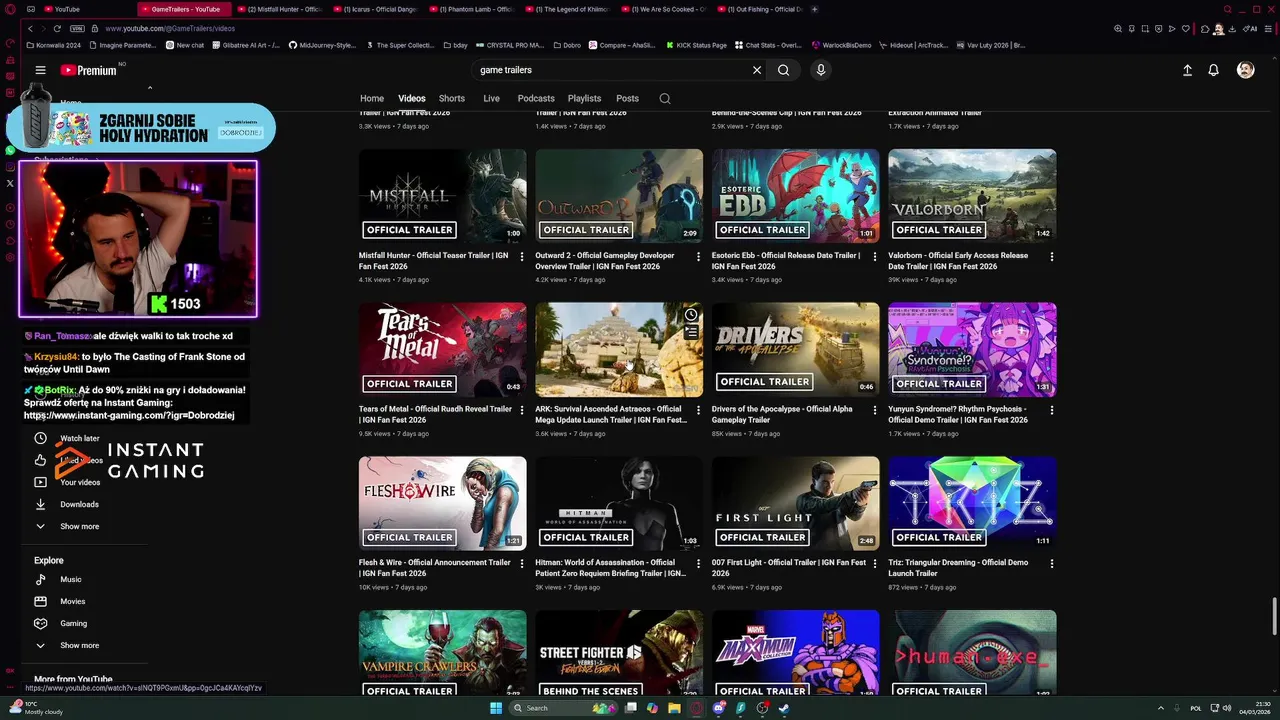Click the YouTube Premium logo
This screenshot has width=1280, height=720.
click(x=88, y=70)
